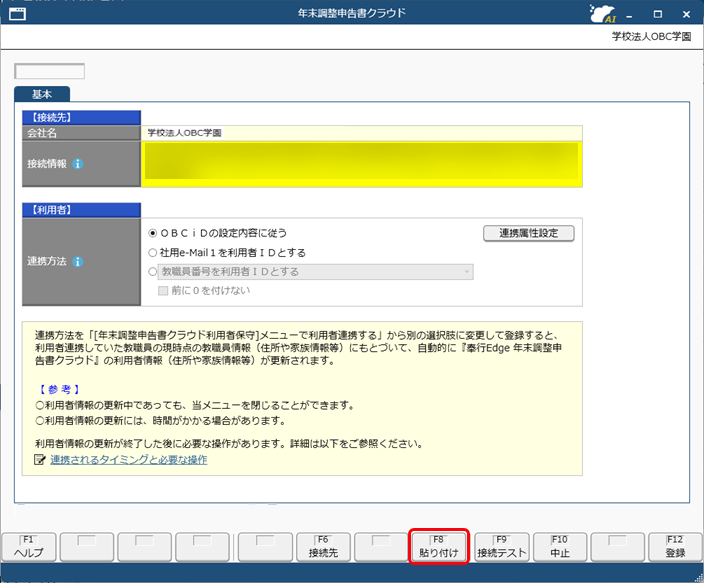This screenshot has width=704, height=583.
Task: Click the 接続情報 label text
Action: coord(47,164)
